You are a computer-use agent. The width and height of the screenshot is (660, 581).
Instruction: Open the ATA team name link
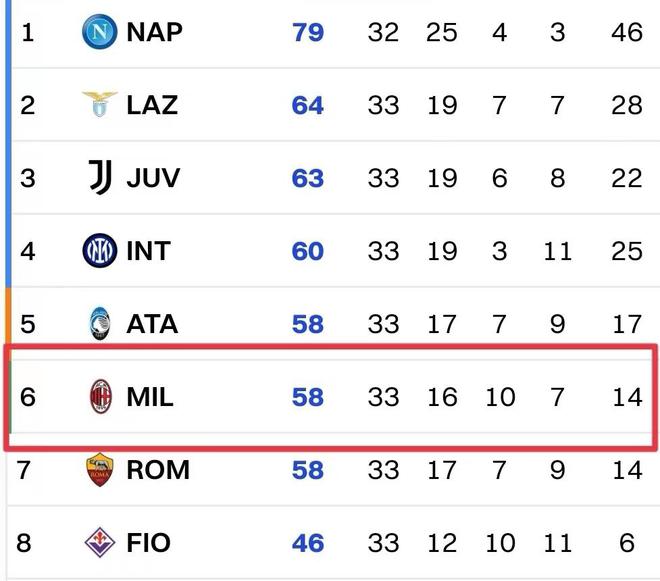(x=152, y=323)
